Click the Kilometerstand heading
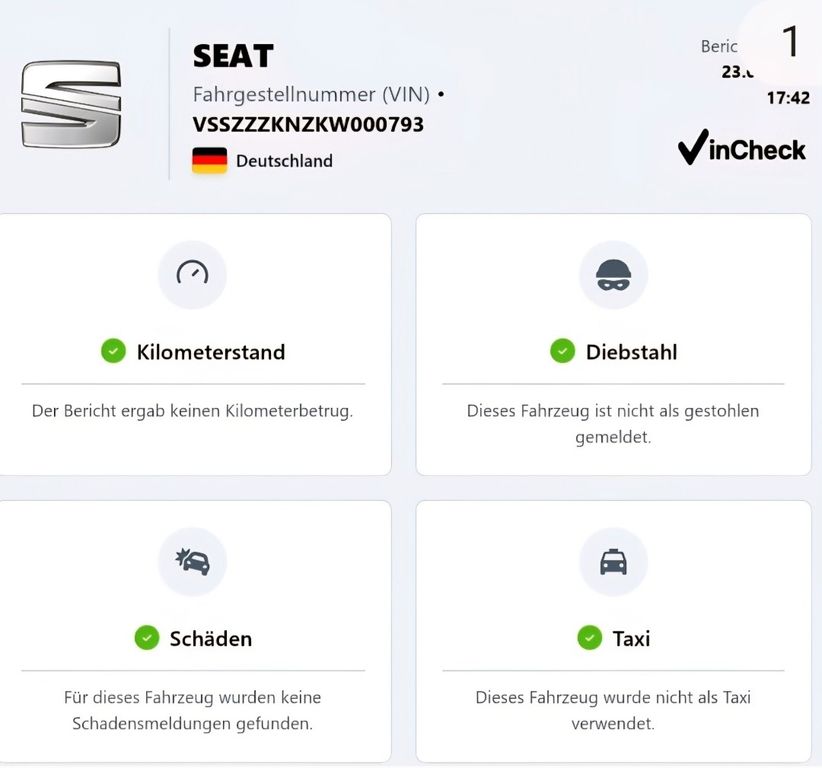822x768 pixels. point(211,352)
